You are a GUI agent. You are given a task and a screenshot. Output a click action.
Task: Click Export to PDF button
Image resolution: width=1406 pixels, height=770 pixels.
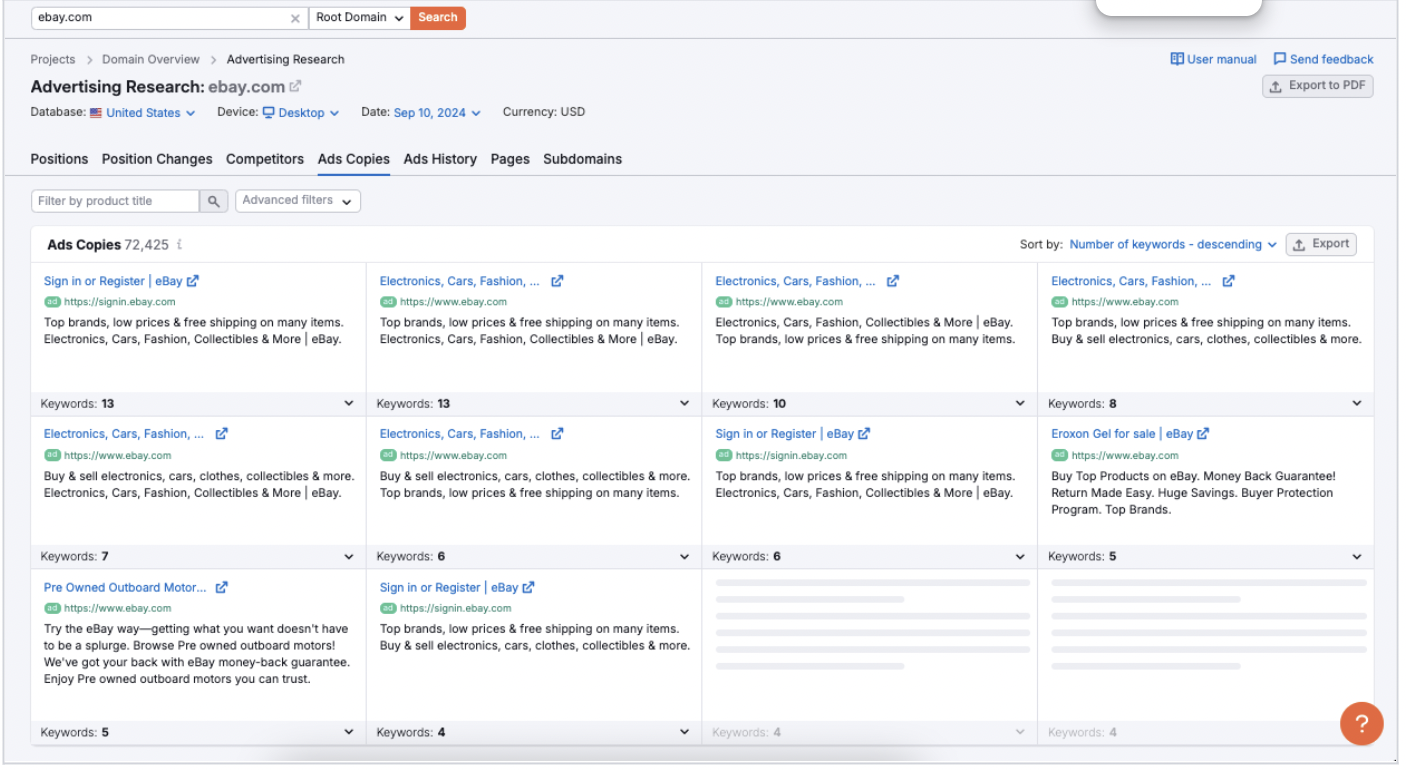pos(1317,86)
